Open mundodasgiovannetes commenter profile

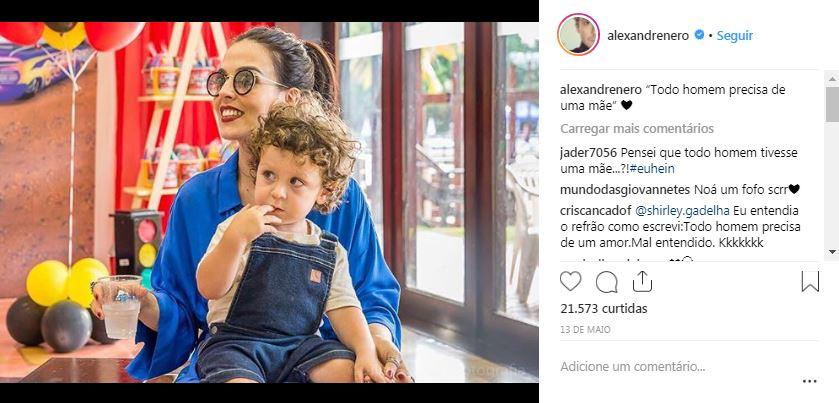(625, 189)
